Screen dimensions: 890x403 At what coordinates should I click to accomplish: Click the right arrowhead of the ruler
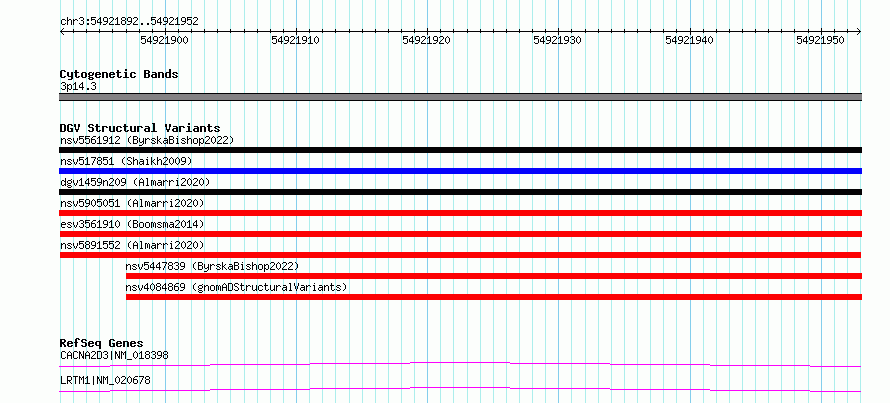point(859,32)
